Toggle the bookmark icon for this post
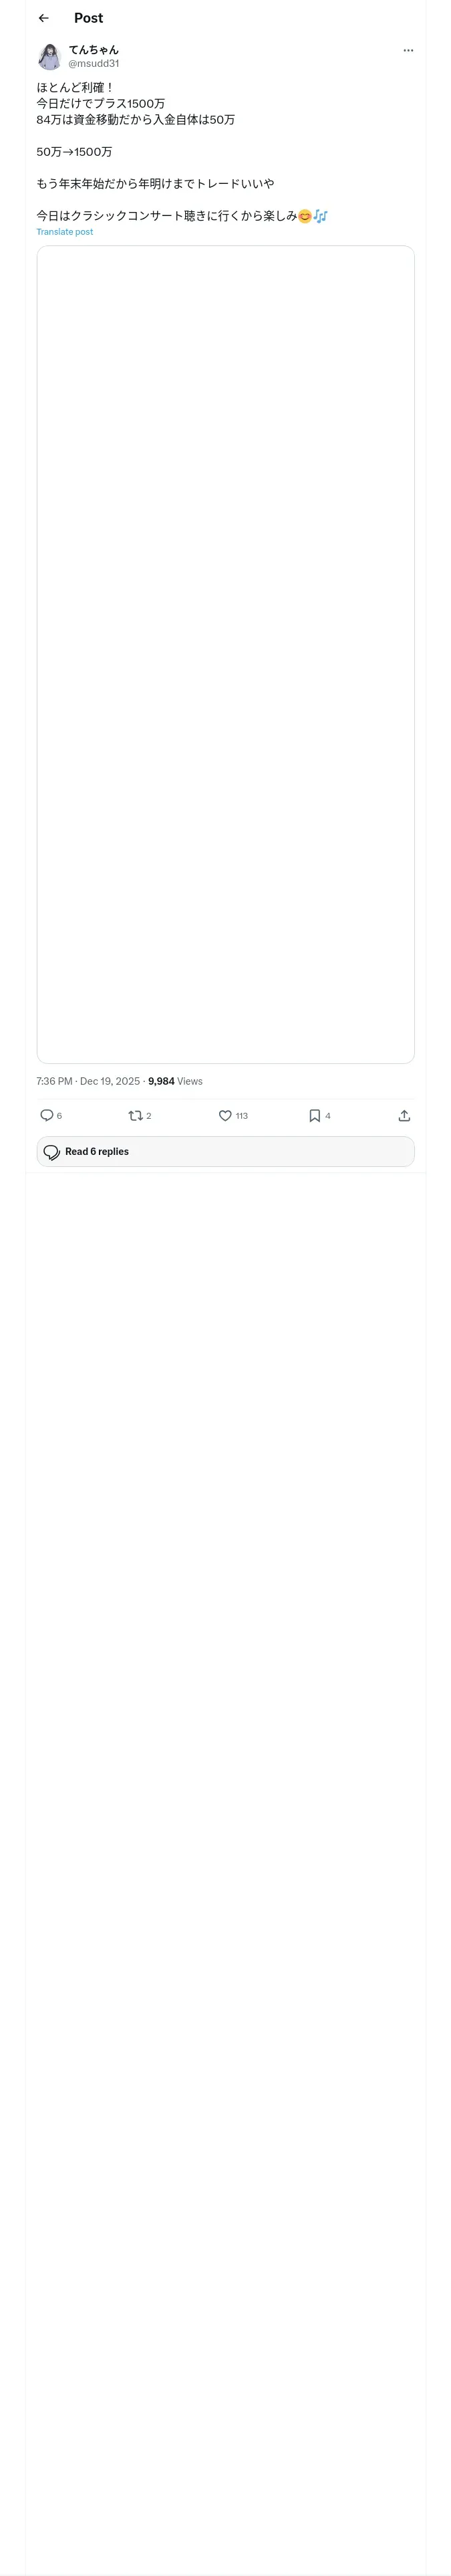The width and height of the screenshot is (451, 2576). point(314,1115)
